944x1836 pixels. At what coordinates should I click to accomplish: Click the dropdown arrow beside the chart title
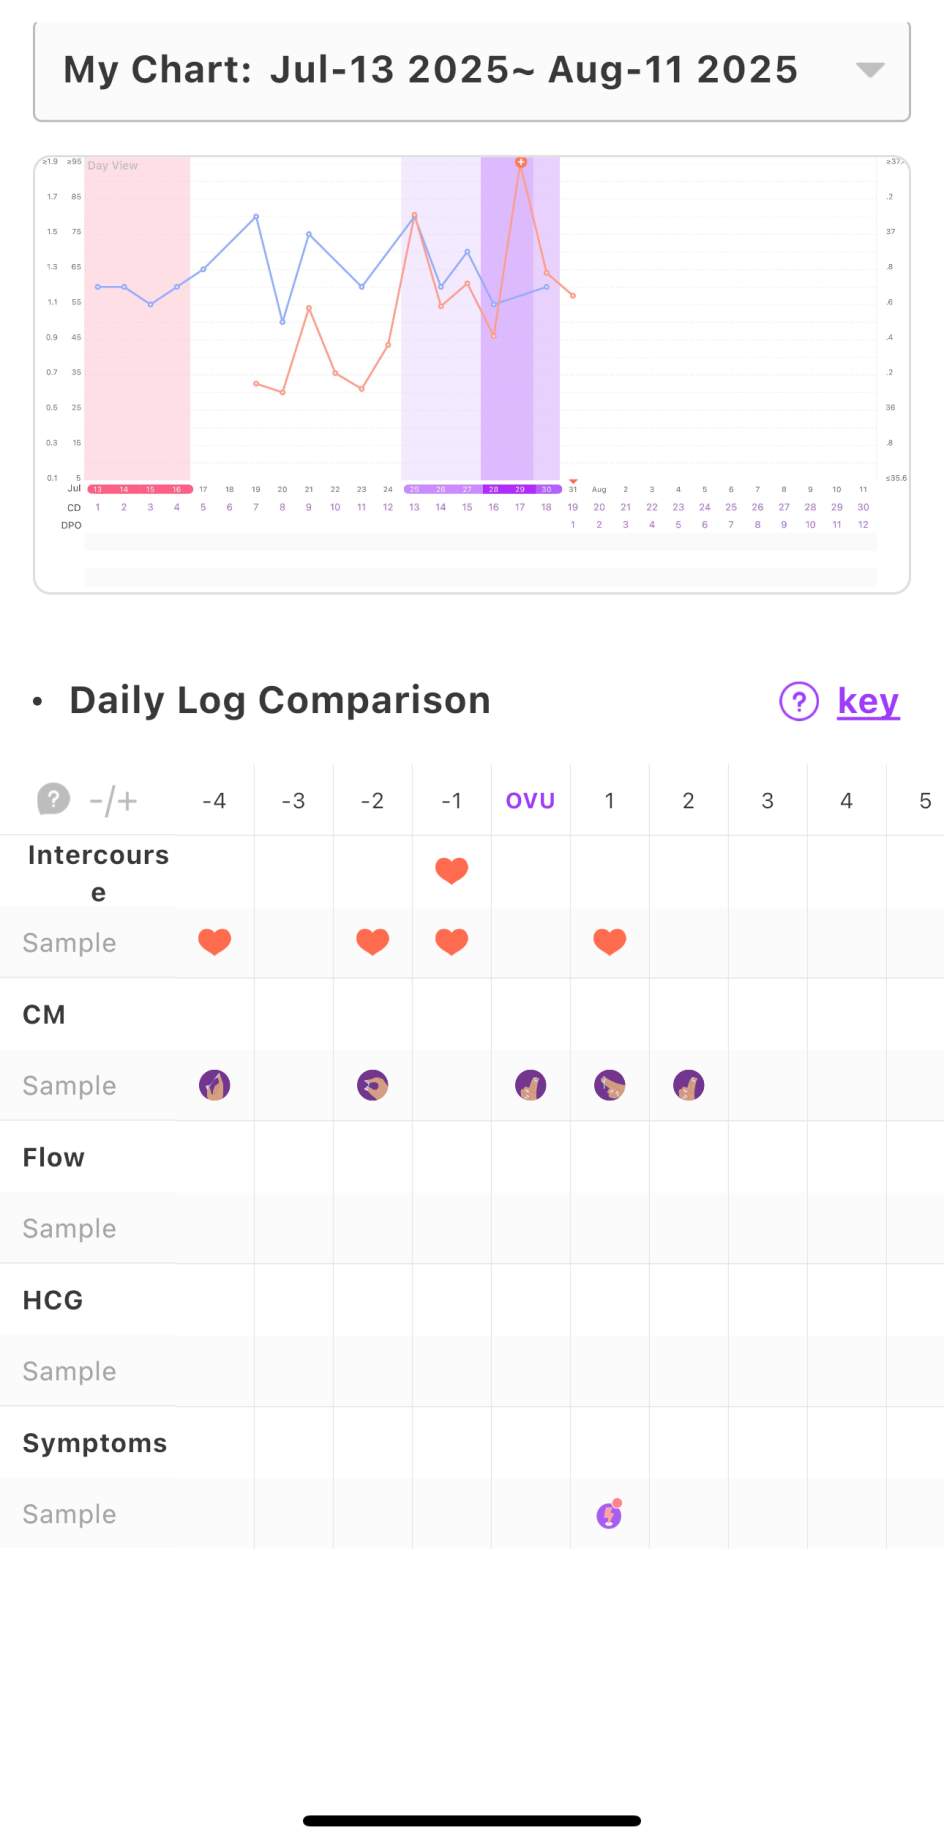click(870, 70)
